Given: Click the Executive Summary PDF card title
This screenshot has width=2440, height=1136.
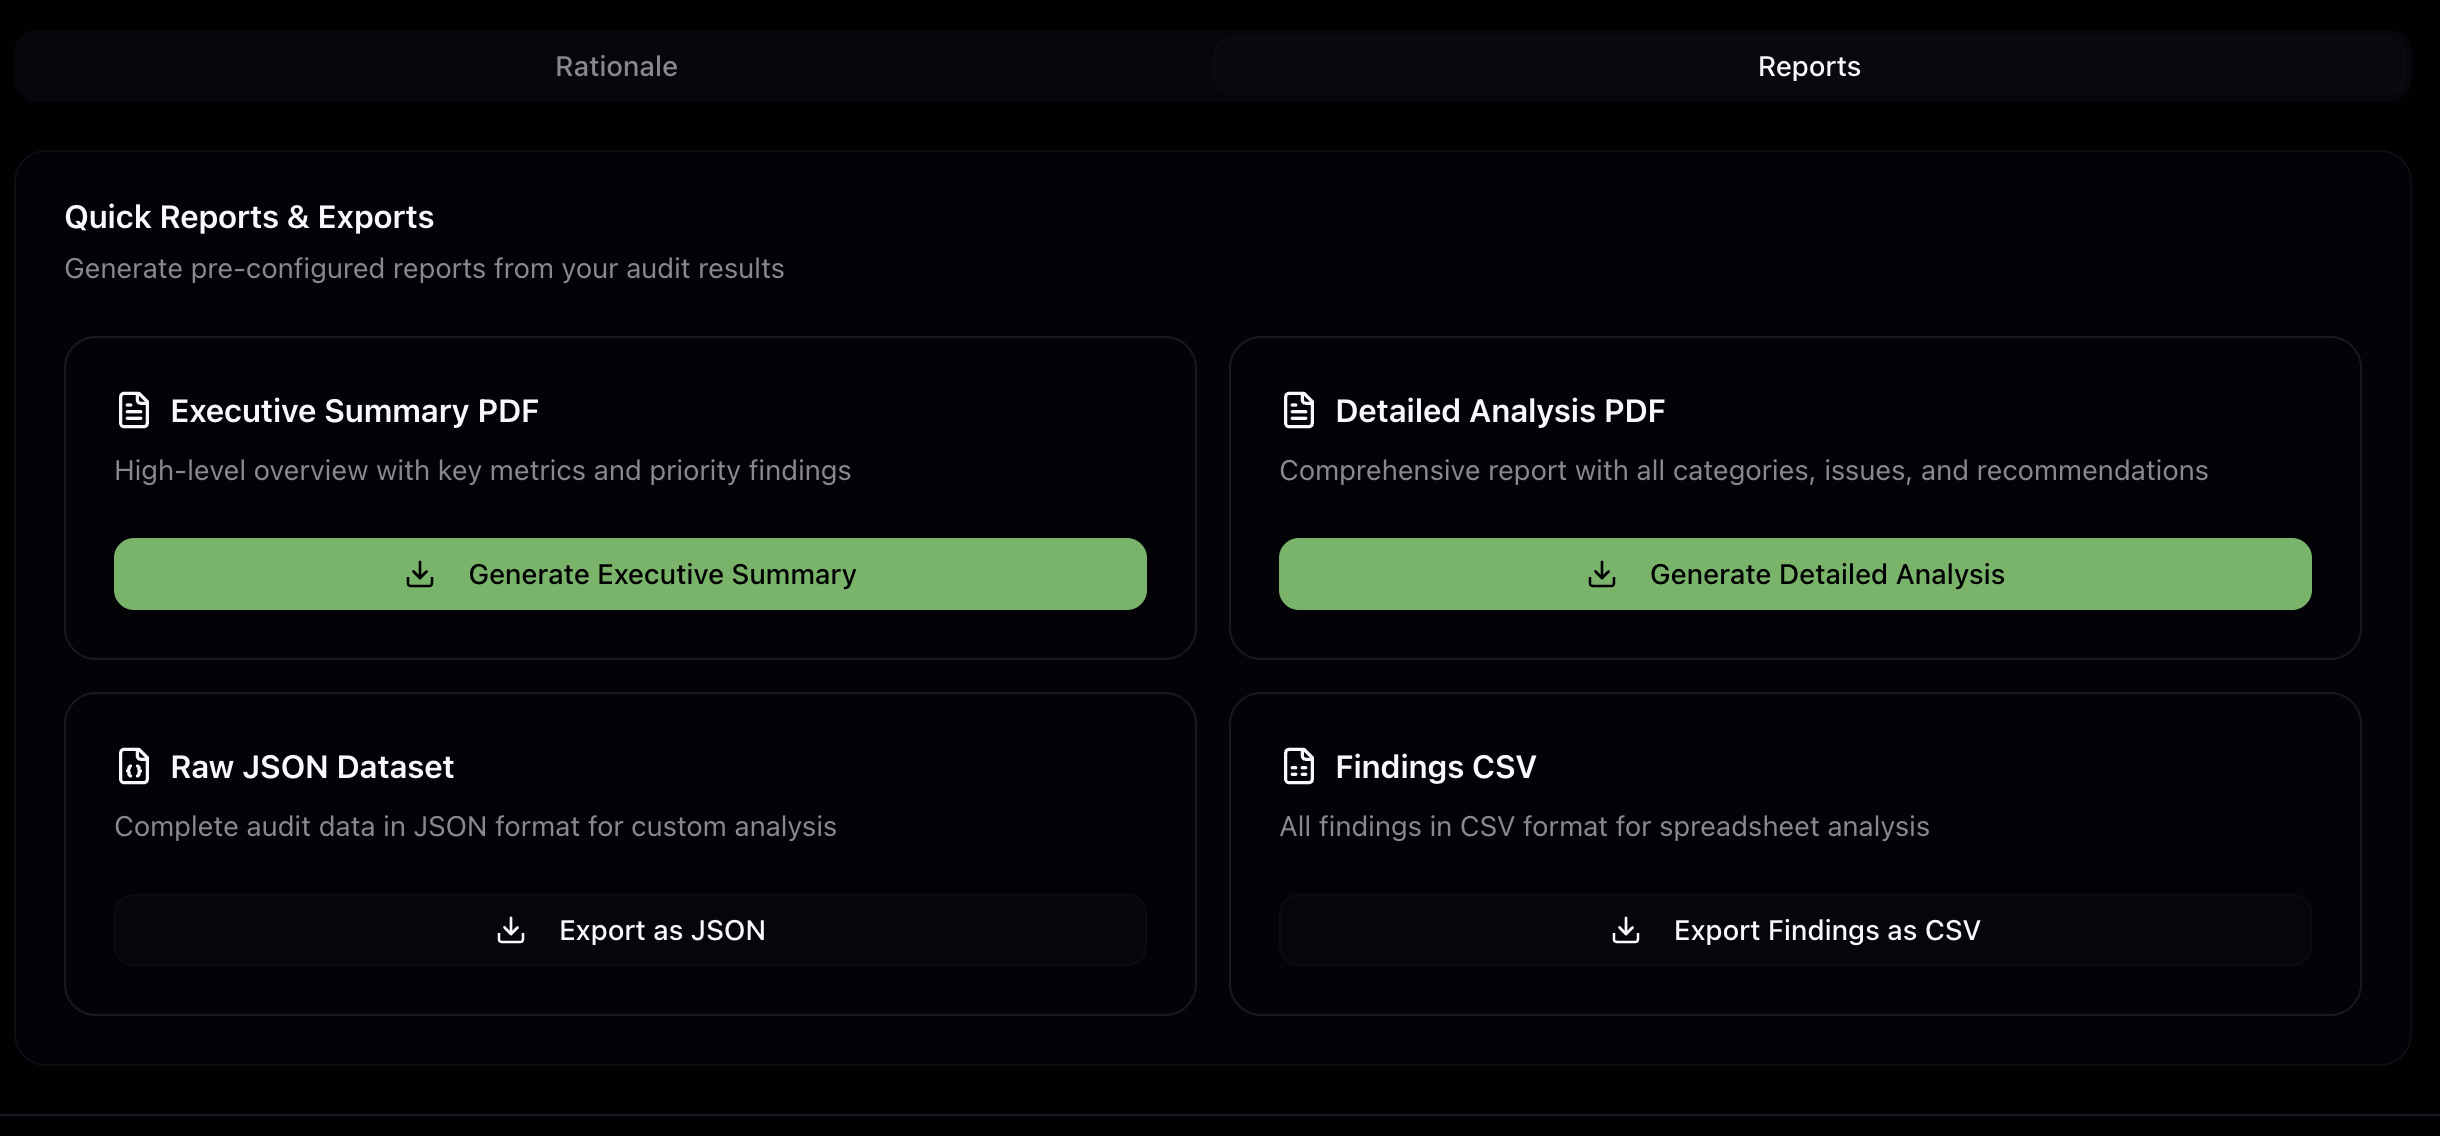Looking at the screenshot, I should pos(354,411).
